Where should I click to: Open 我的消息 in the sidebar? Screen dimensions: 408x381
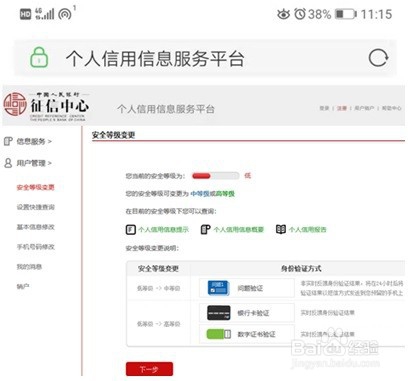(x=29, y=267)
